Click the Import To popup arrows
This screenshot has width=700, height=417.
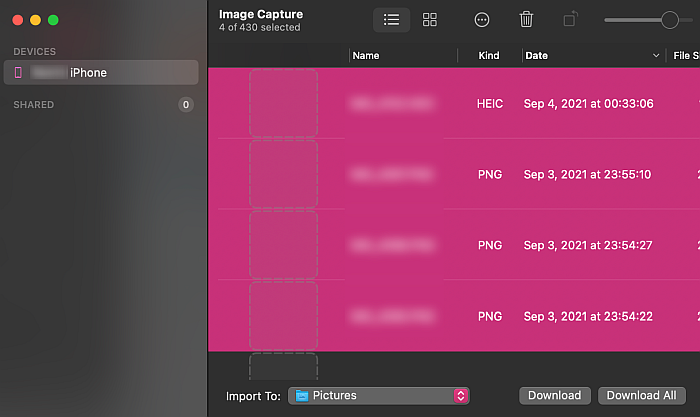(x=461, y=396)
